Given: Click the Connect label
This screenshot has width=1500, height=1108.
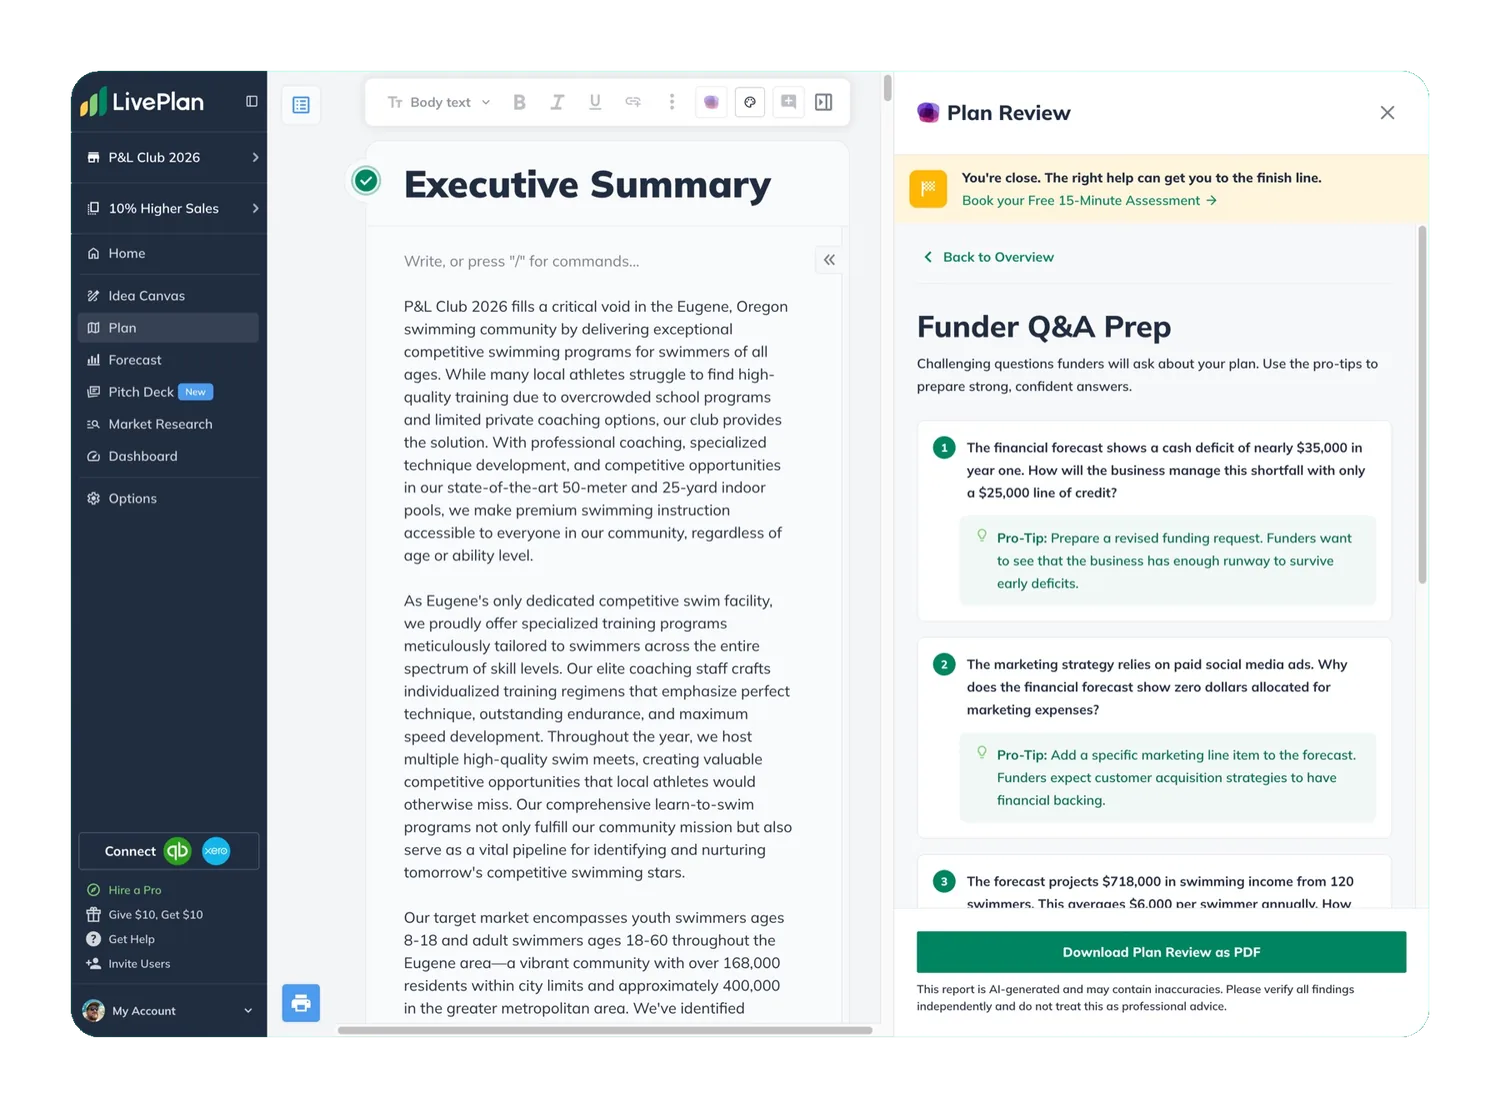Looking at the screenshot, I should click(x=130, y=852).
